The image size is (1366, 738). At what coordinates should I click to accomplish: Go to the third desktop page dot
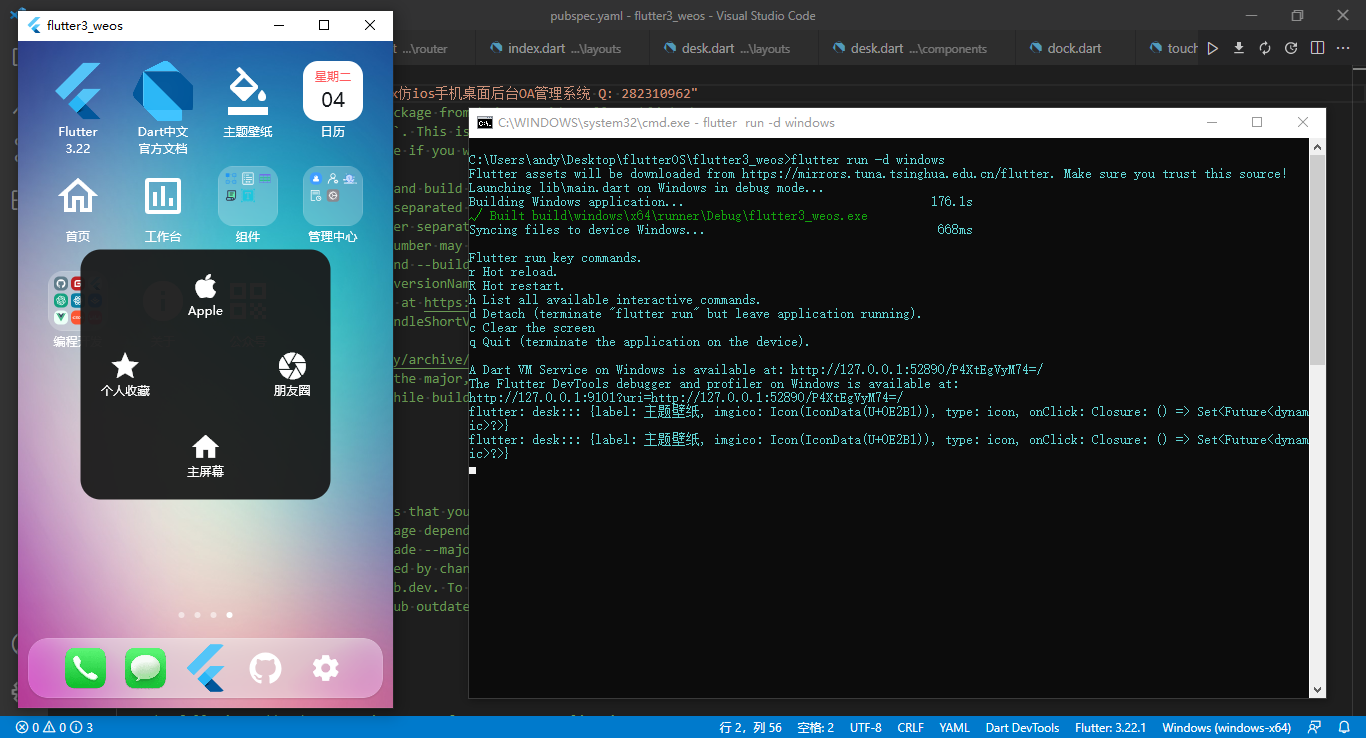tap(213, 615)
